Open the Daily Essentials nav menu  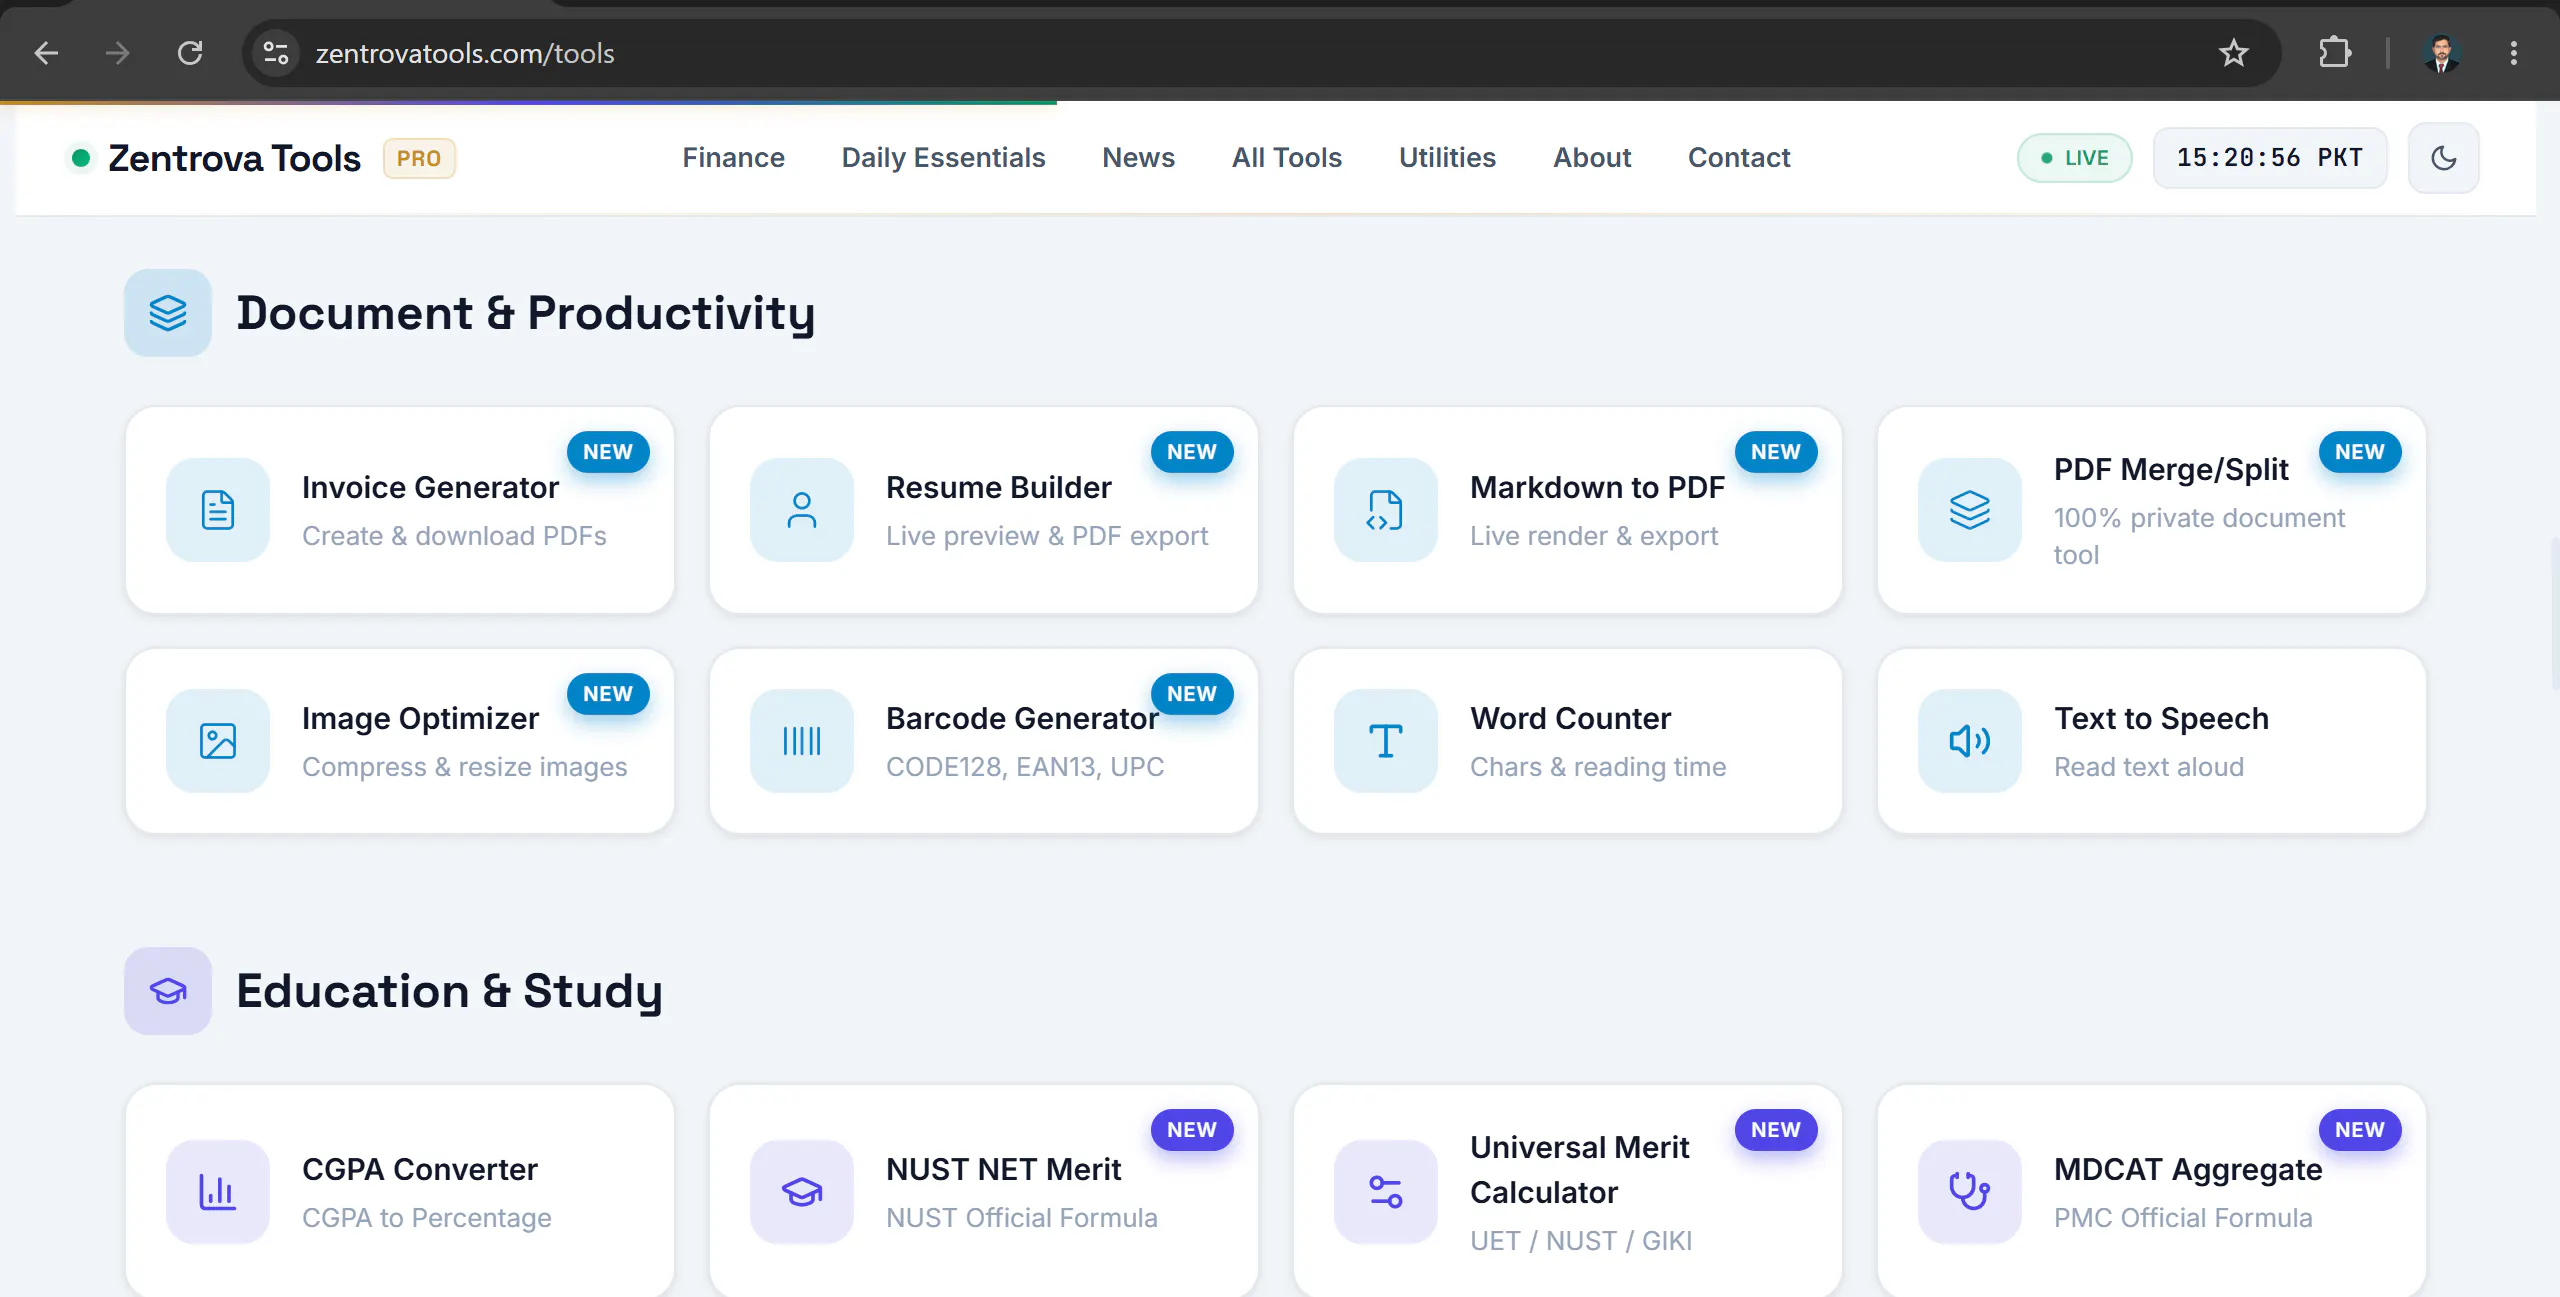point(943,158)
